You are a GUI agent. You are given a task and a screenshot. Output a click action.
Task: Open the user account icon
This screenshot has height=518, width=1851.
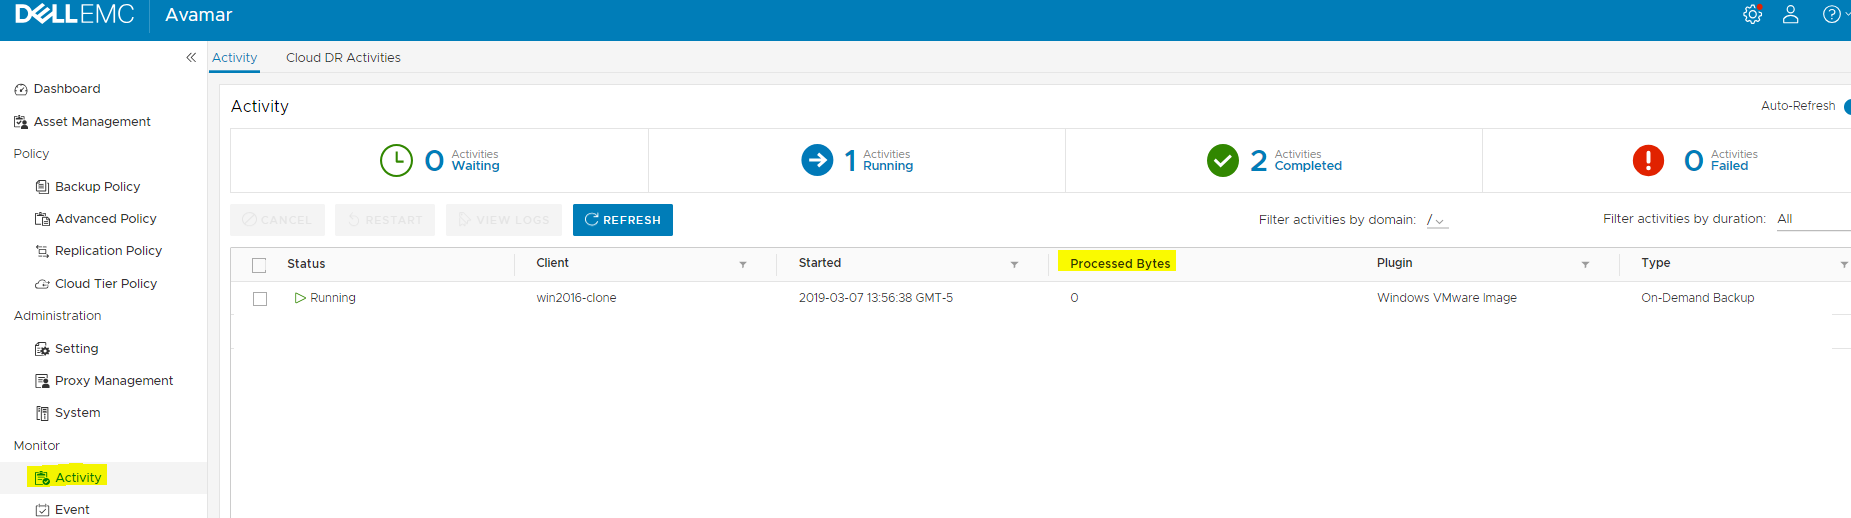coord(1791,15)
